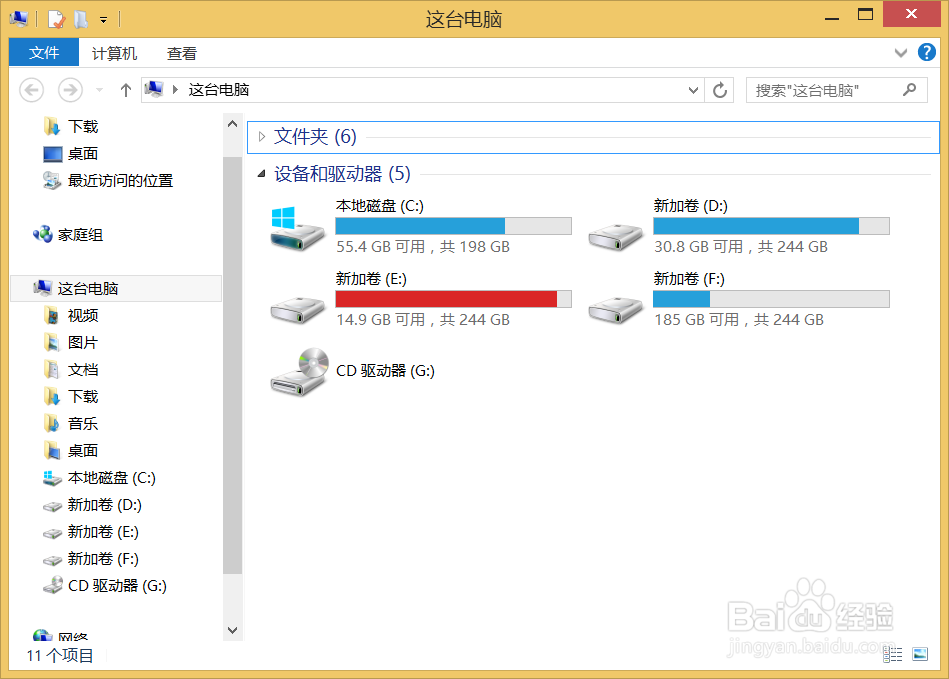
Task: Click the forward navigation arrow
Action: pyautogui.click(x=69, y=89)
